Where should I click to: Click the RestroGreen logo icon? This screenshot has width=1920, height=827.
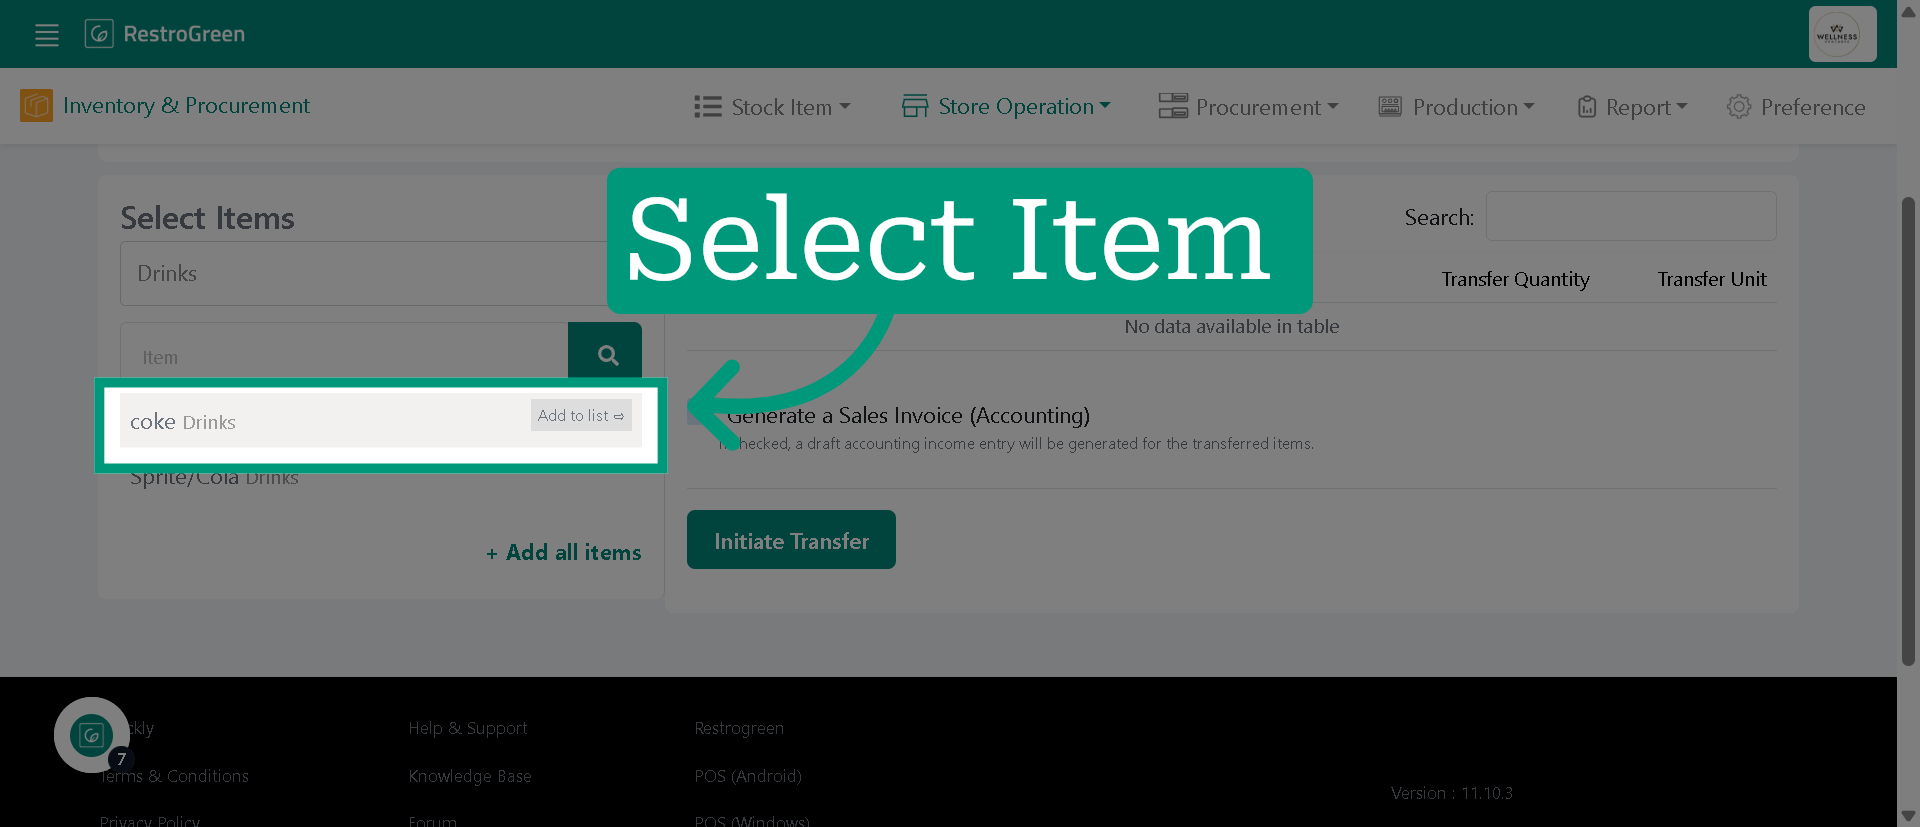[x=99, y=34]
